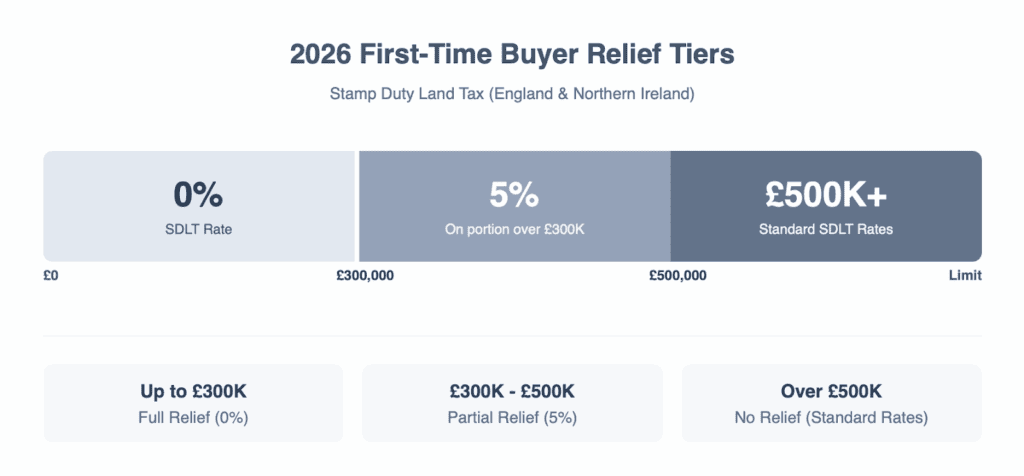Click the "Limit" scale label

[965, 276]
